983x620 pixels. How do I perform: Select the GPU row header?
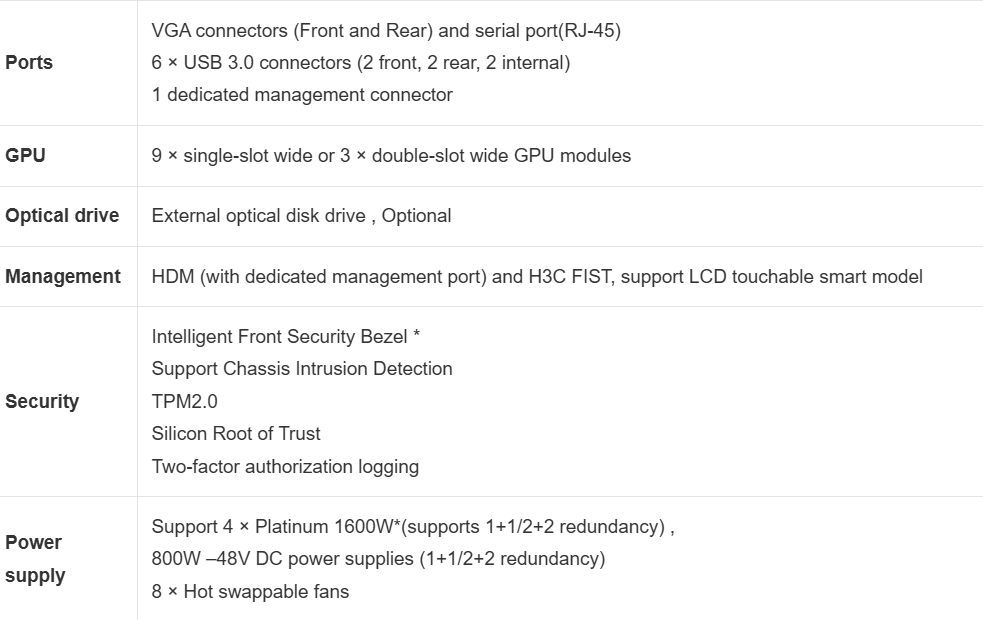coord(25,155)
